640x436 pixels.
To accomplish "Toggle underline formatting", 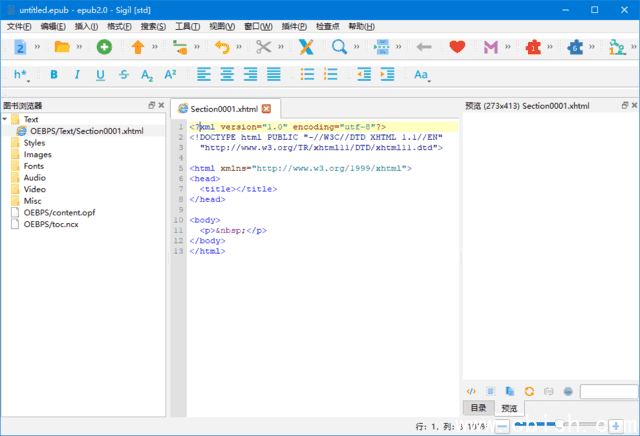I will coord(100,75).
